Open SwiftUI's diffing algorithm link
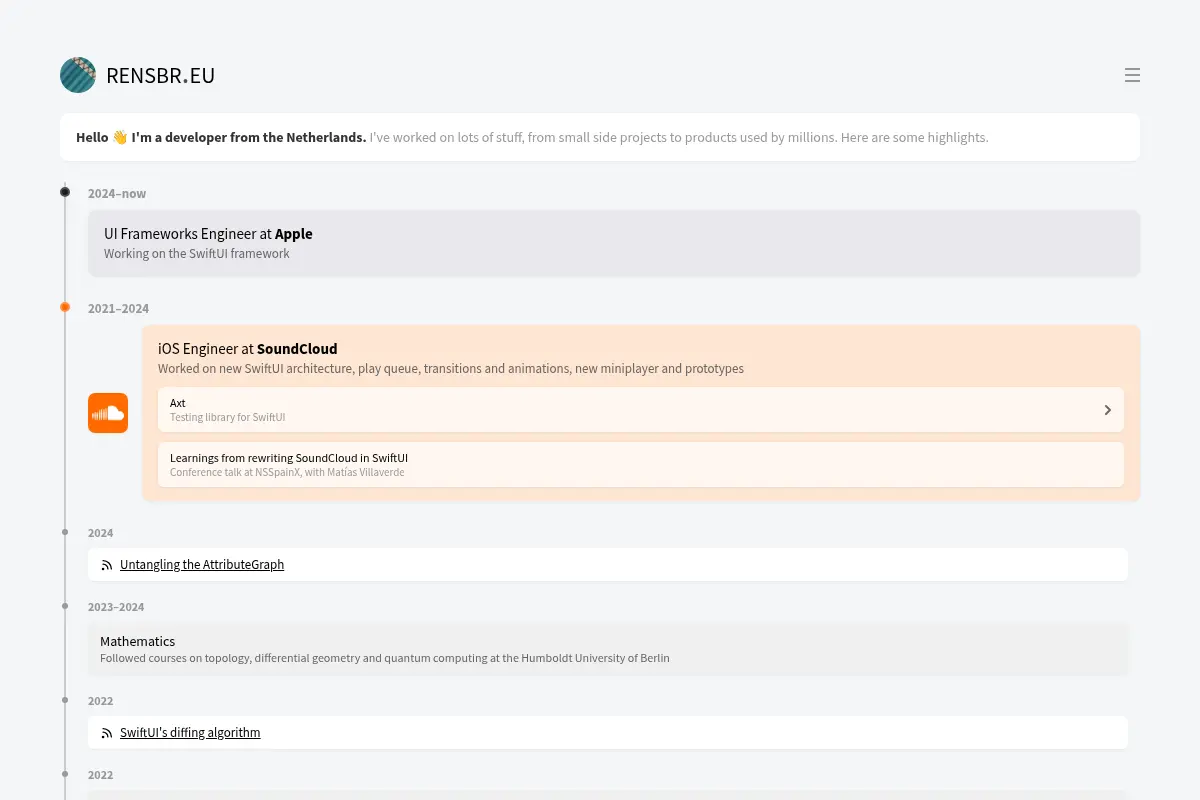Screen dimensions: 1200x800 point(190,733)
